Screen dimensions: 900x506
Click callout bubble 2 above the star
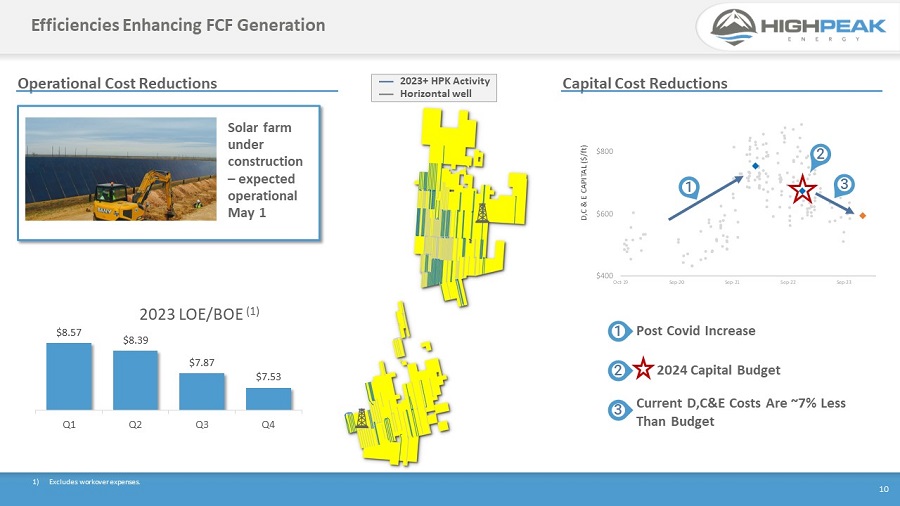point(819,154)
